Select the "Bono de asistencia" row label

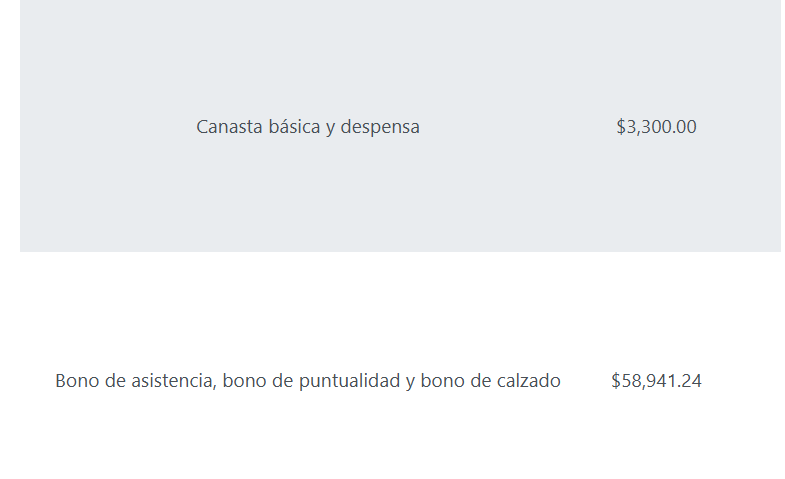pyautogui.click(x=307, y=381)
